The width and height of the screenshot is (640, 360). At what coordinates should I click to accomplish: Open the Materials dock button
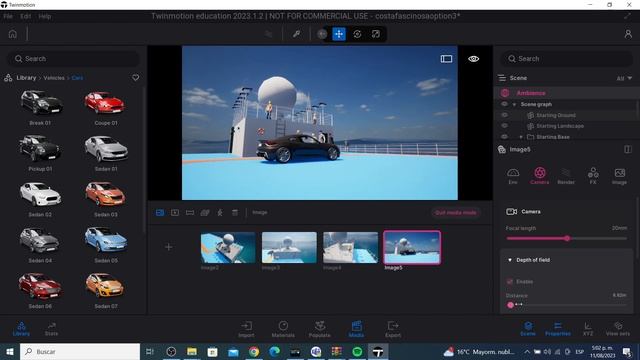(x=283, y=329)
